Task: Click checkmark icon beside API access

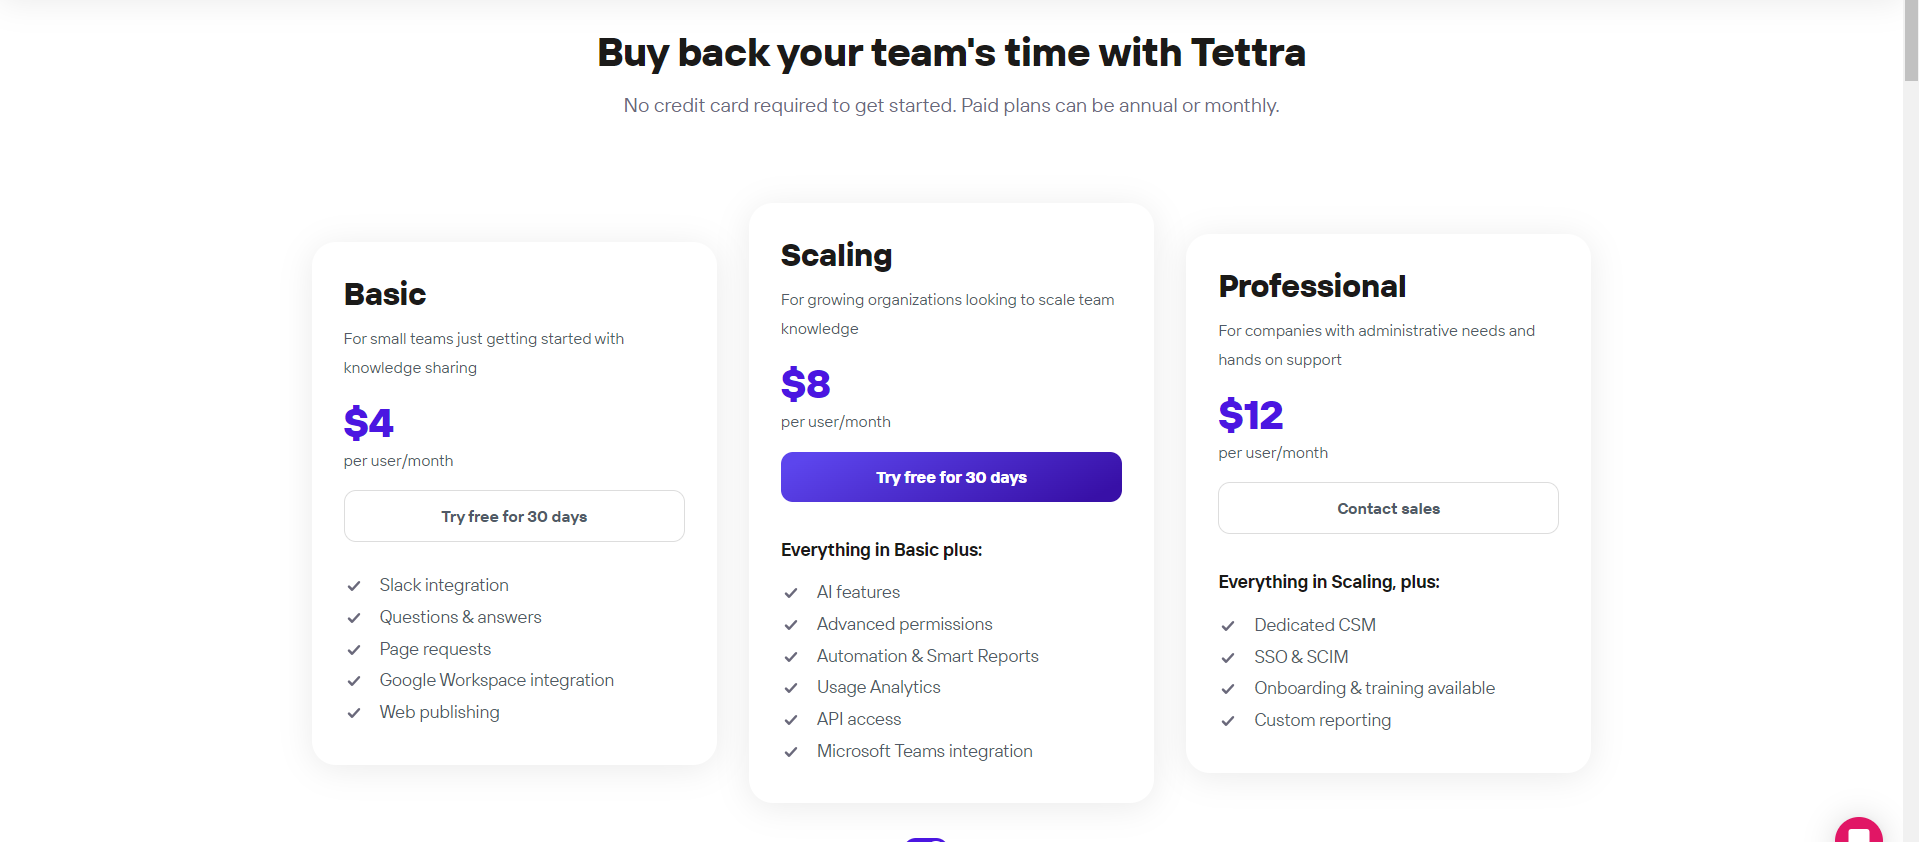Action: point(791,720)
